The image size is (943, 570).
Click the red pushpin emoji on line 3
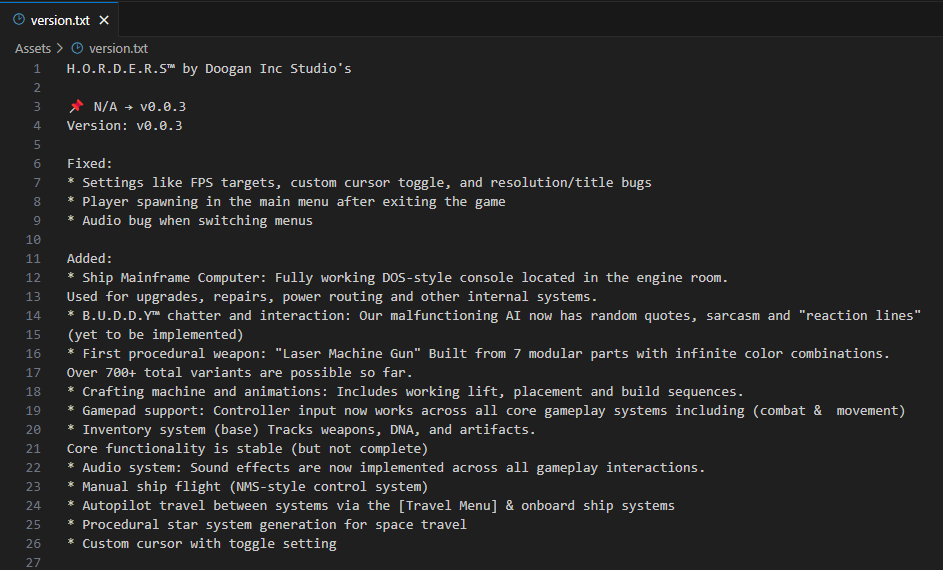(x=76, y=106)
